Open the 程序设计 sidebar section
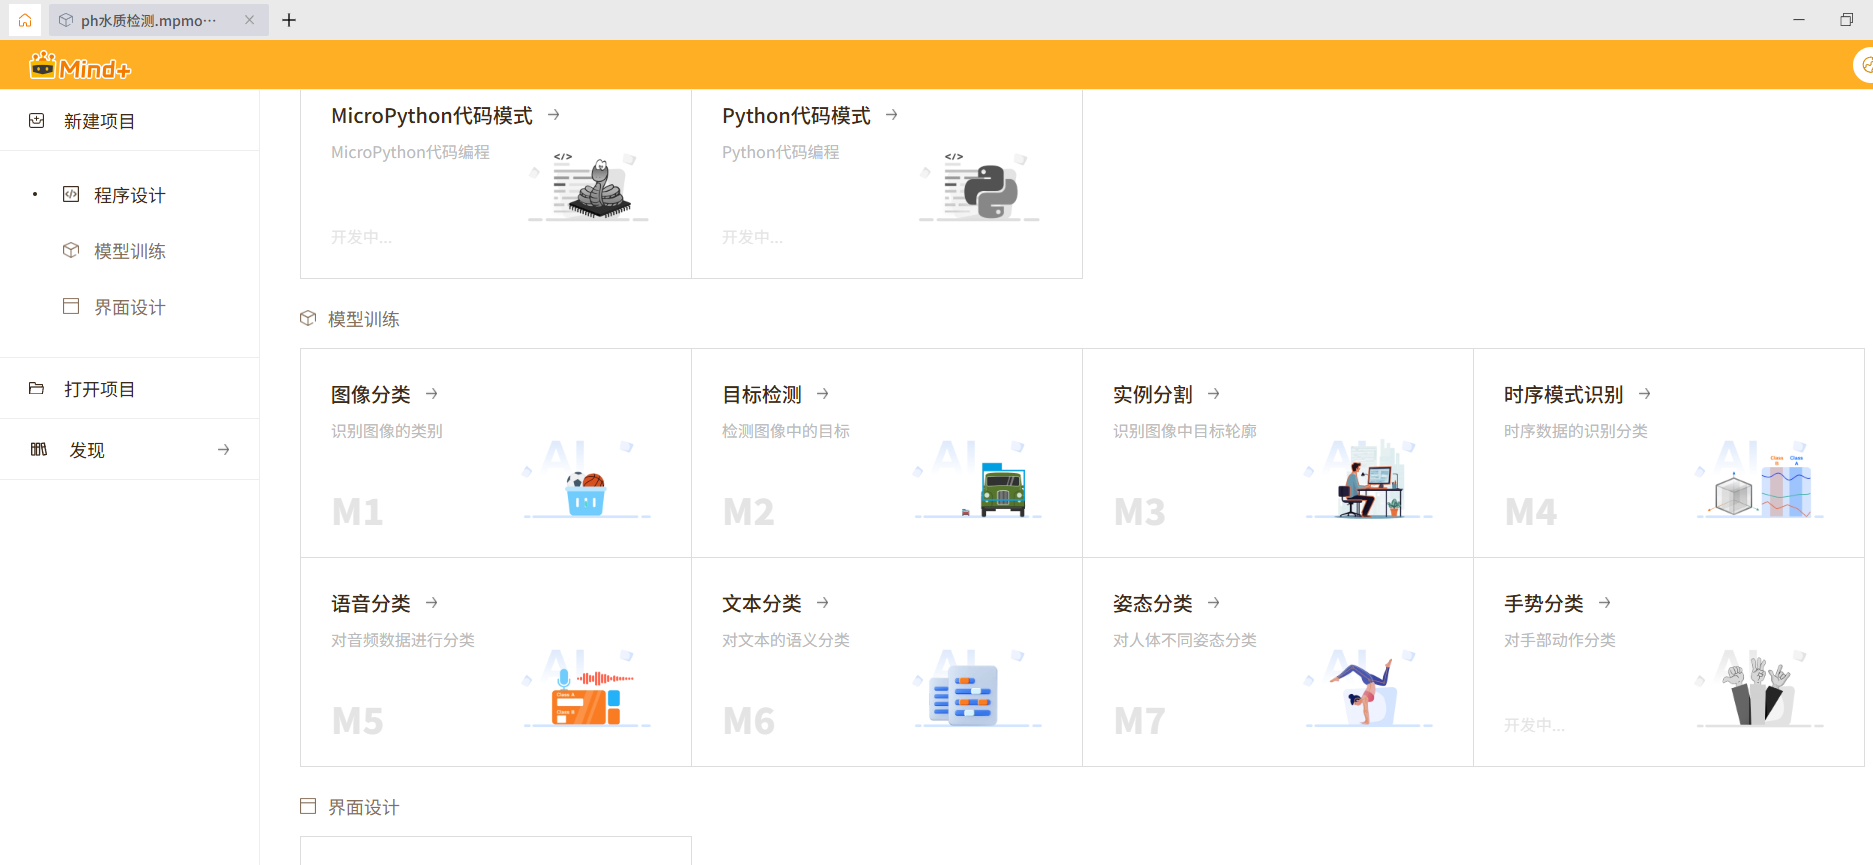 point(129,195)
